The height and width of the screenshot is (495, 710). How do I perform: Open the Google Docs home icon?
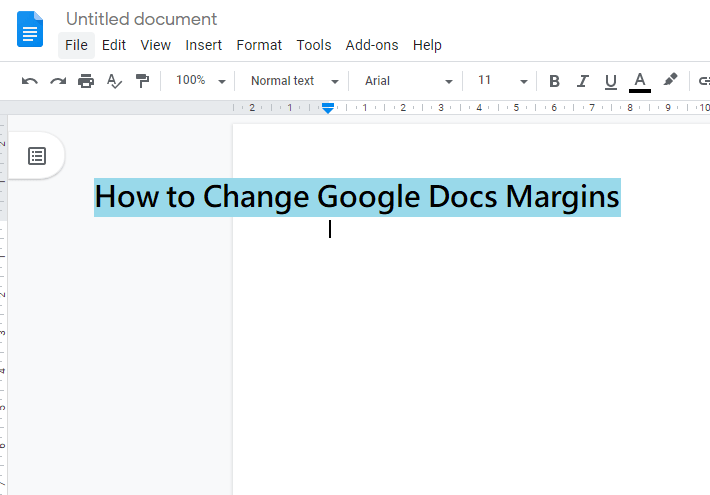30,30
